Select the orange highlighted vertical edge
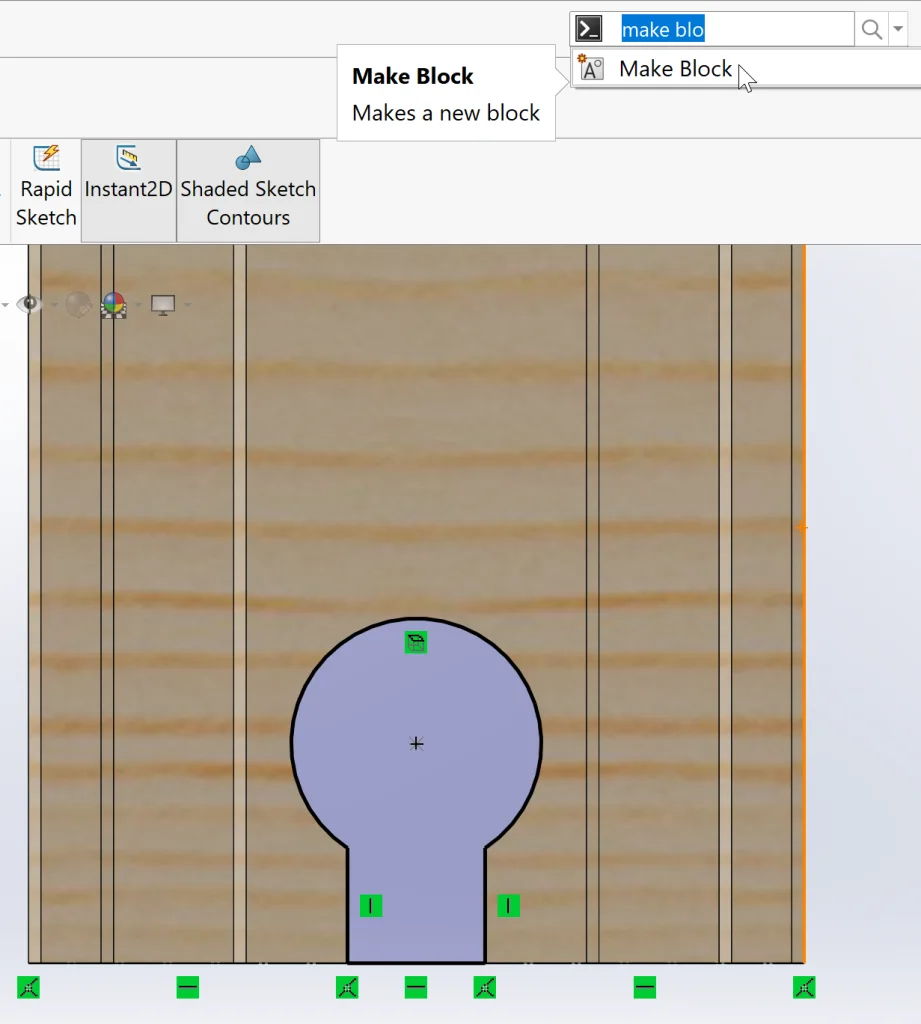Screen dimensions: 921x1024 click(804, 604)
